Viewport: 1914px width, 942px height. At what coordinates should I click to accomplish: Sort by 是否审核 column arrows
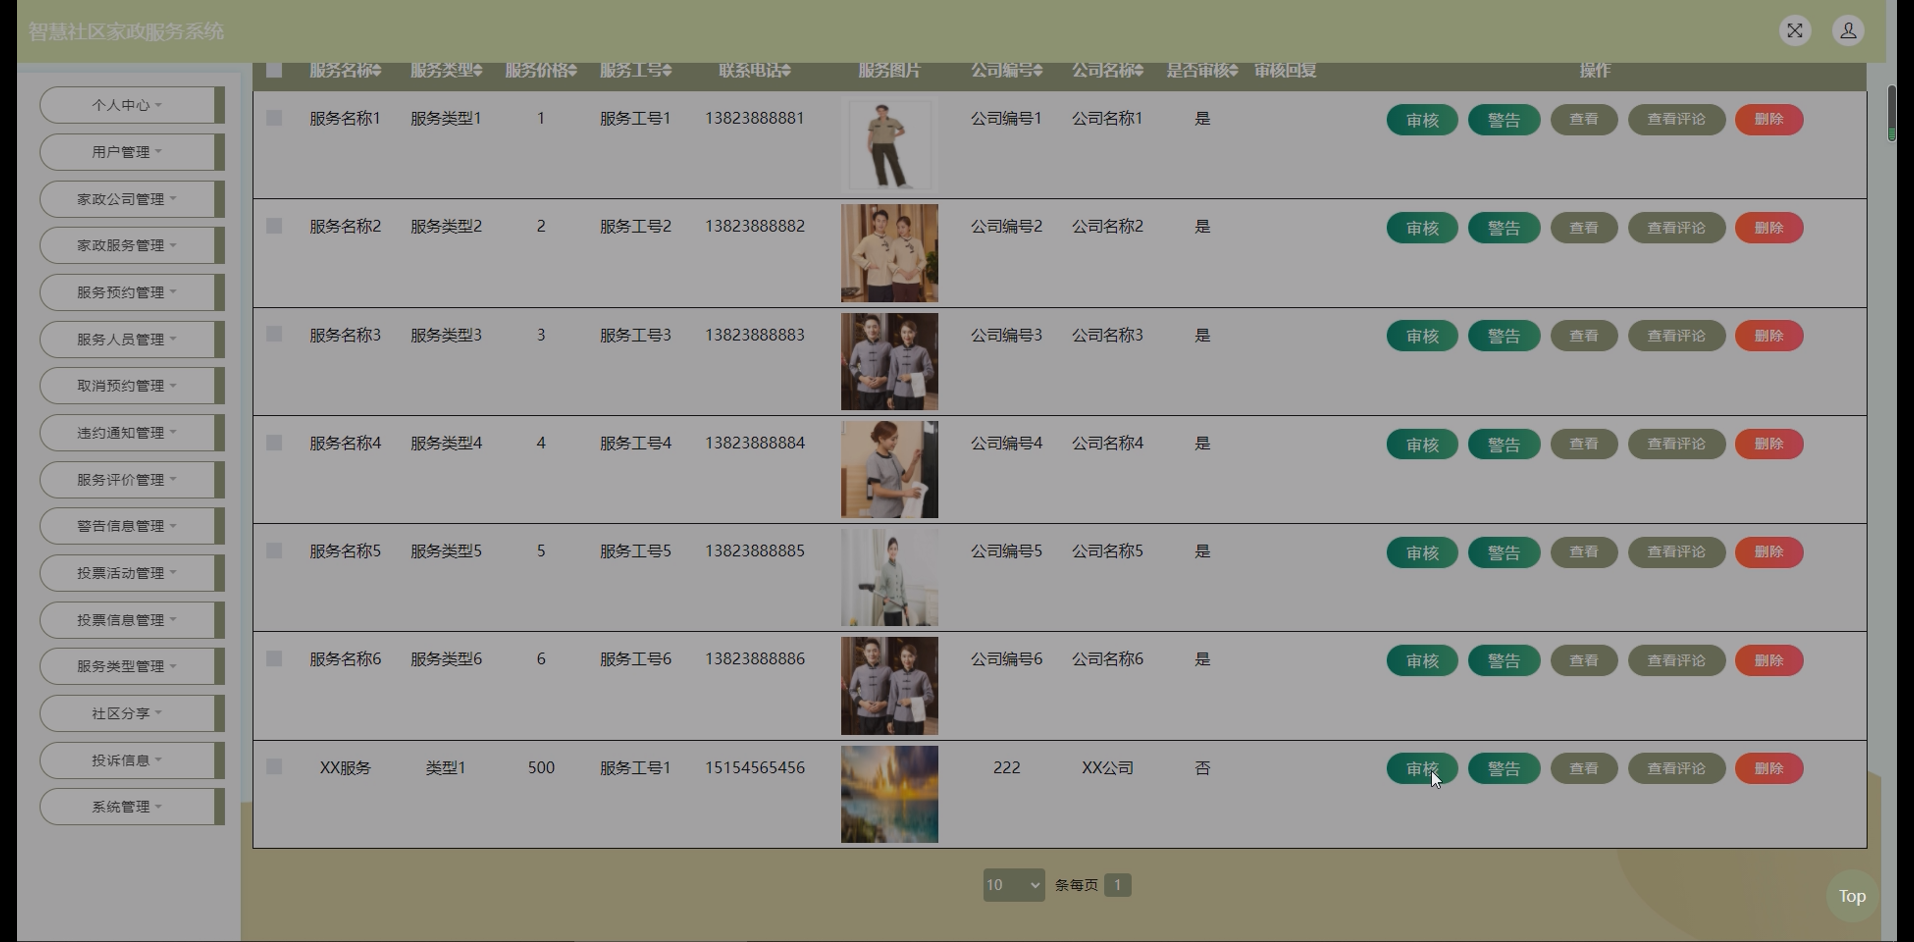pyautogui.click(x=1234, y=70)
